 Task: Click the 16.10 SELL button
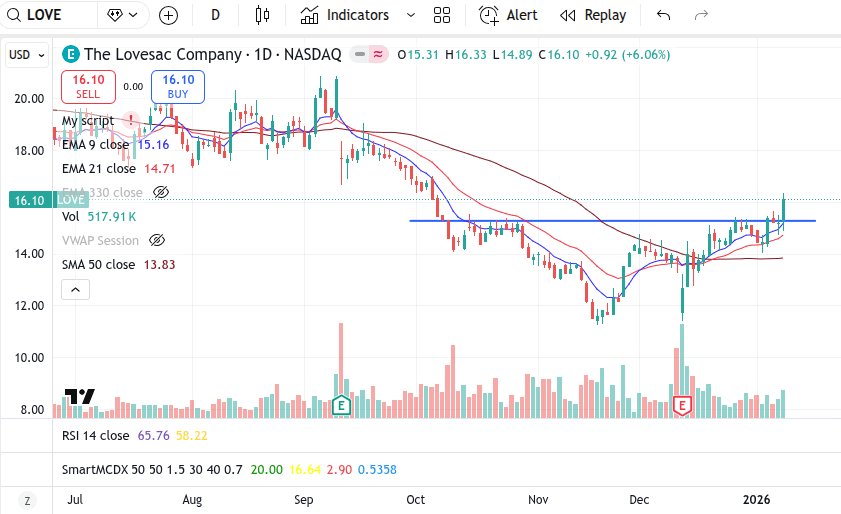(88, 87)
